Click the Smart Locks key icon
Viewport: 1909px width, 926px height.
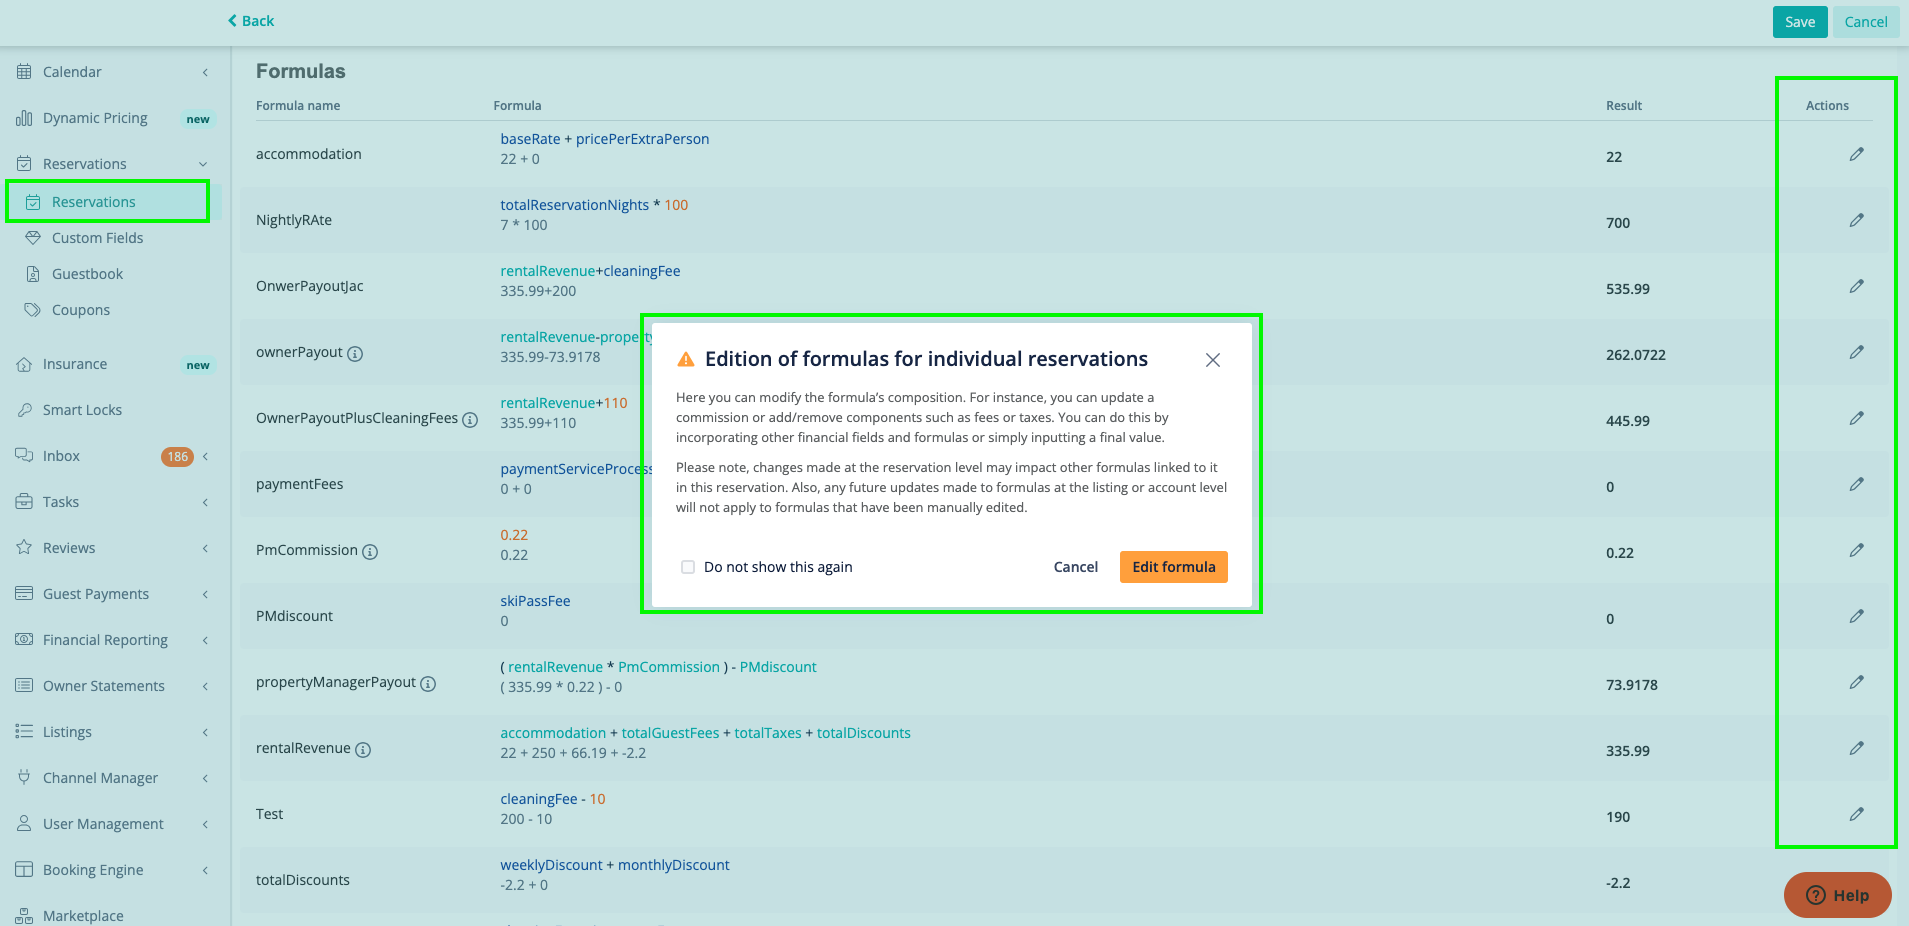click(x=24, y=410)
